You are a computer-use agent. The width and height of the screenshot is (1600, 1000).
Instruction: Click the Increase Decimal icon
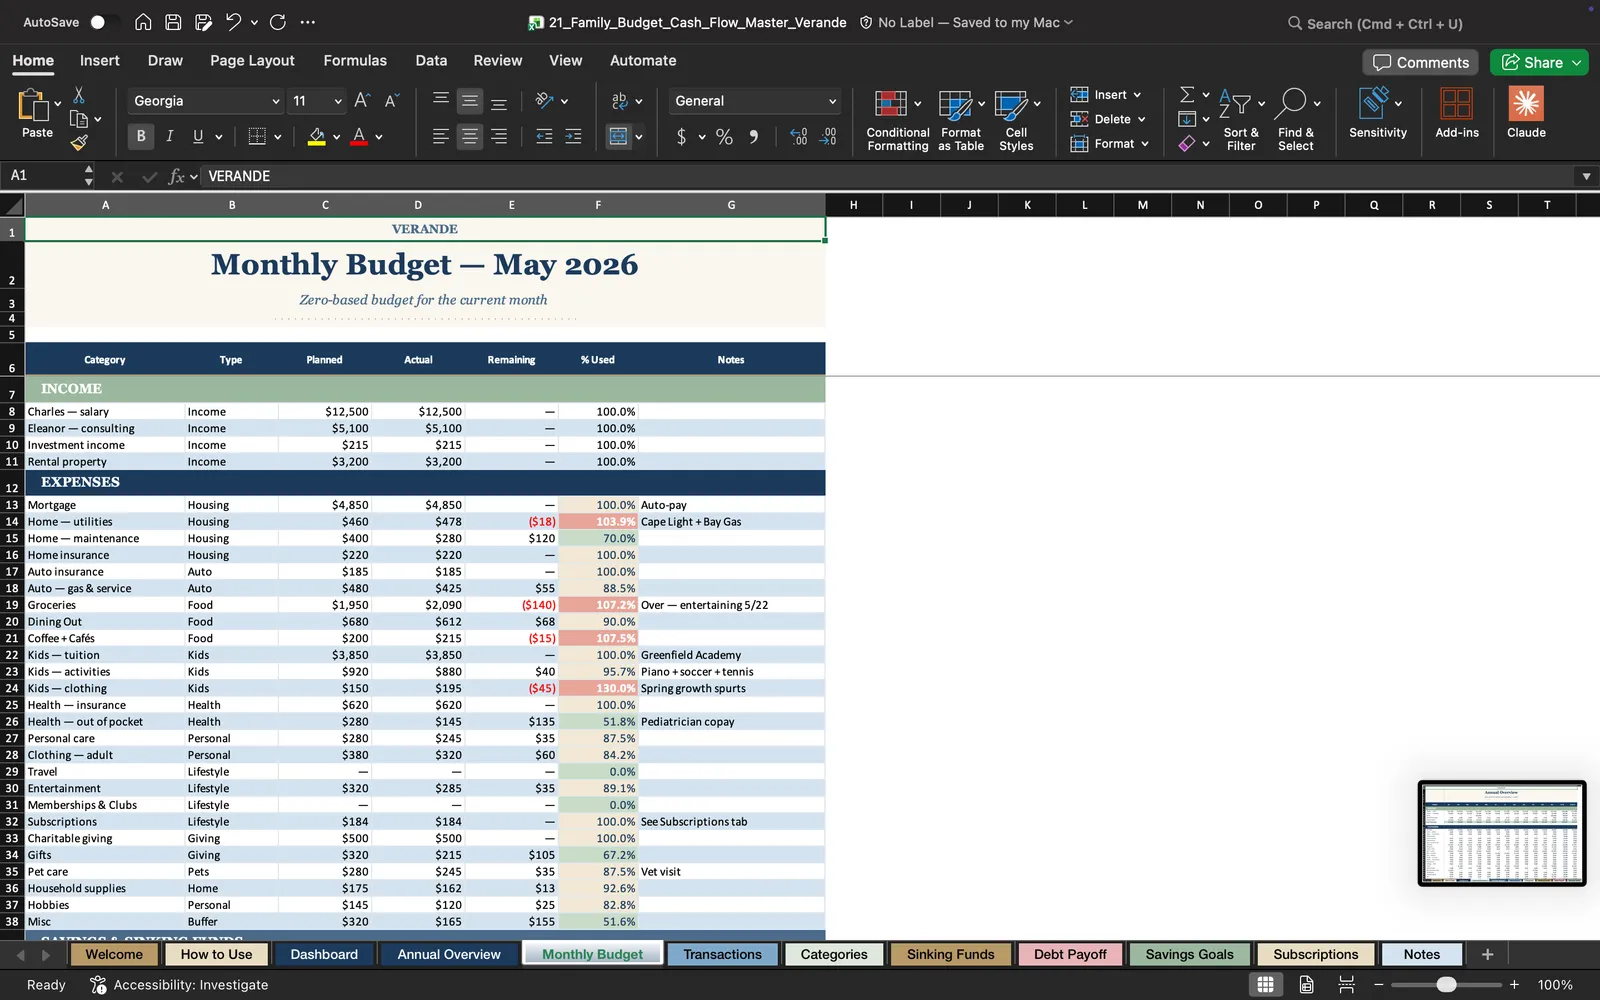(x=798, y=137)
